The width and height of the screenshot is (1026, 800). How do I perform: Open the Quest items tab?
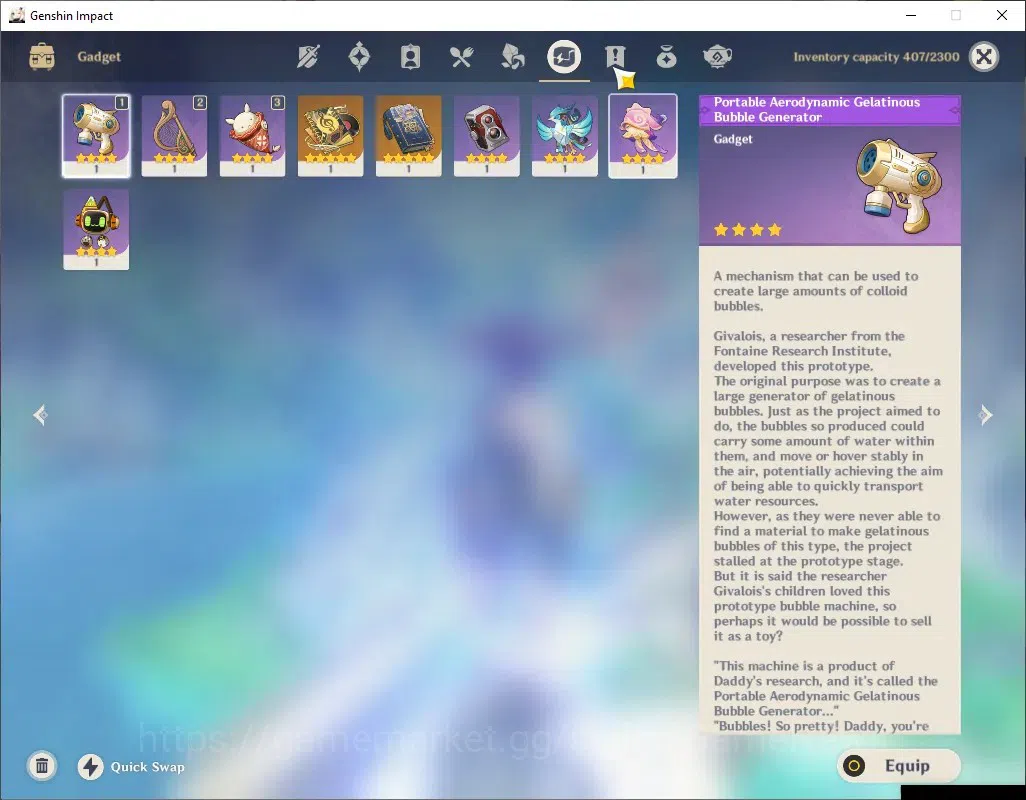click(x=615, y=57)
